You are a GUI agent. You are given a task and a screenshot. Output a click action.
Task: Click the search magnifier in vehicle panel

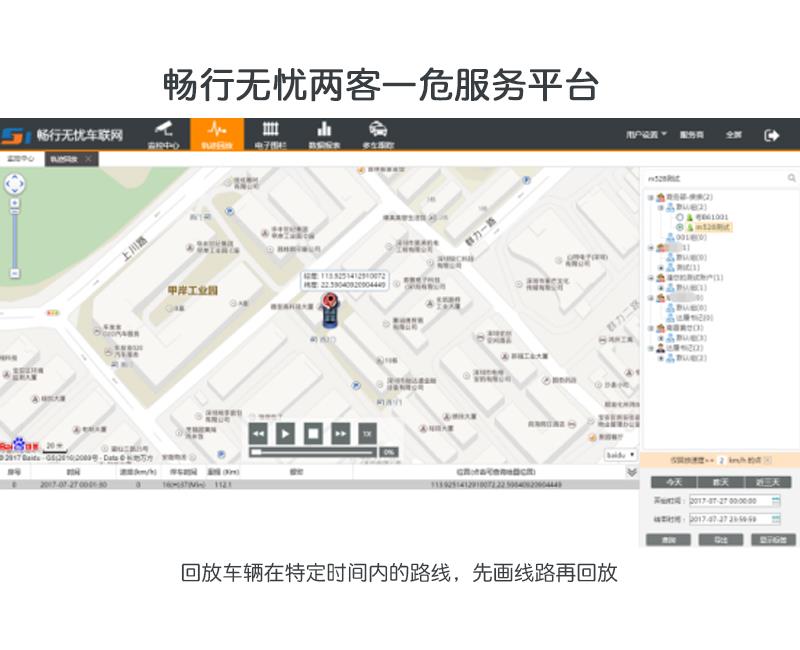click(x=791, y=178)
